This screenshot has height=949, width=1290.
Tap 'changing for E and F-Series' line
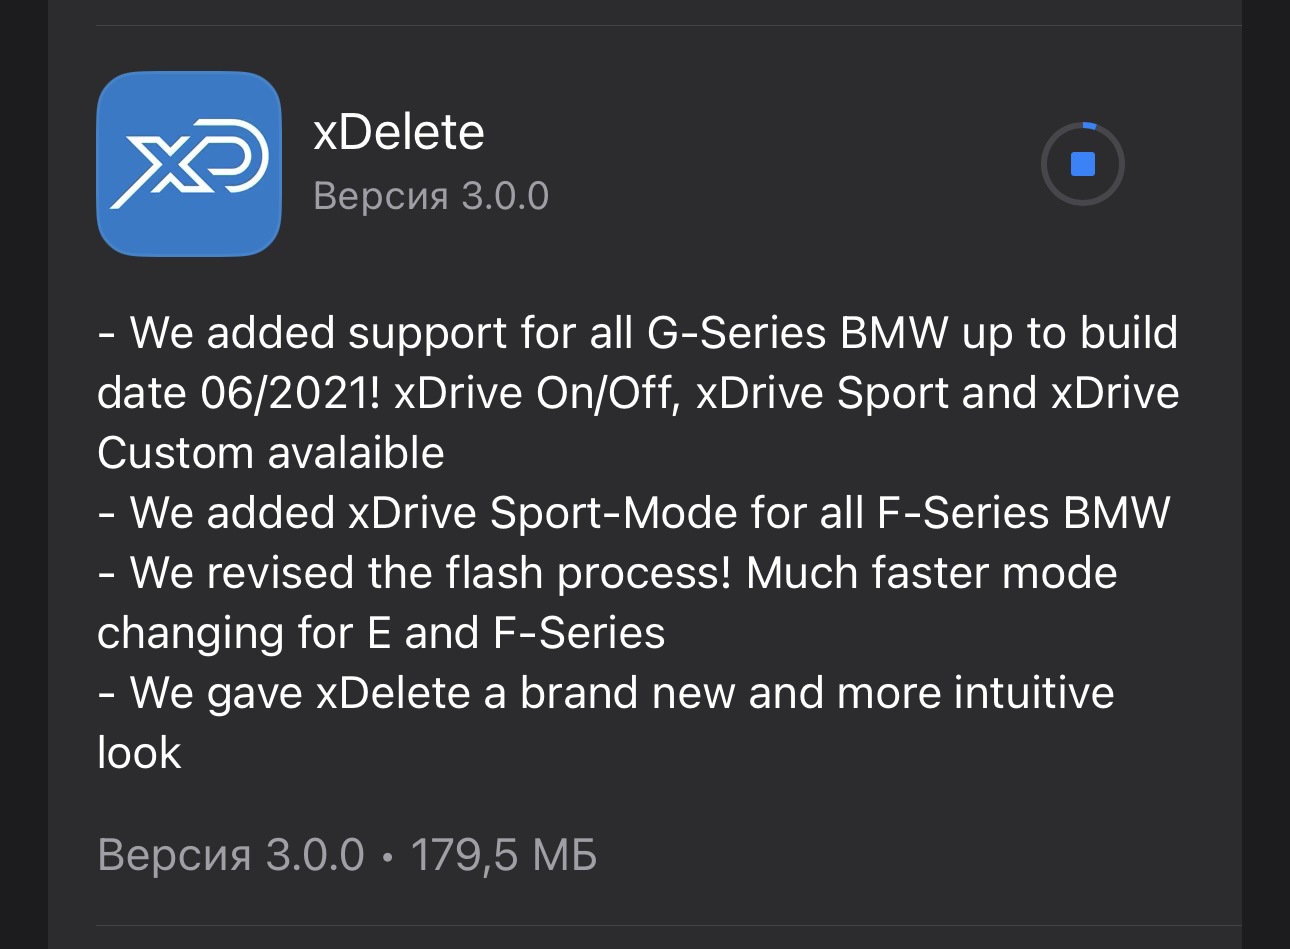coord(381,633)
